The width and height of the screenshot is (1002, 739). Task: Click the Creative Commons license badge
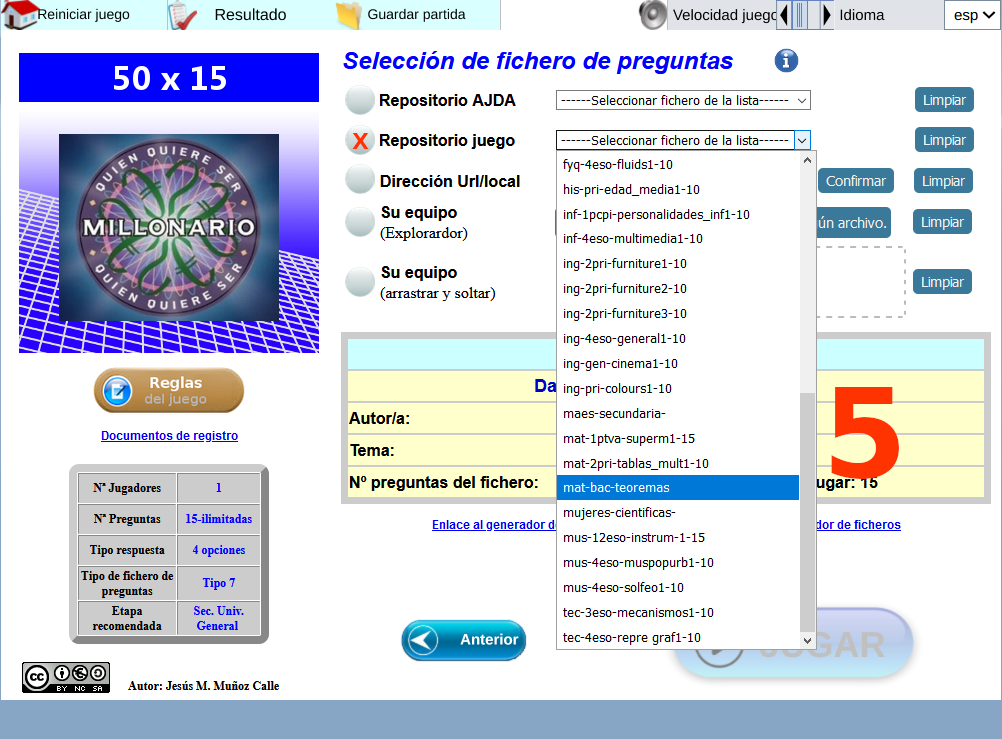point(66,678)
